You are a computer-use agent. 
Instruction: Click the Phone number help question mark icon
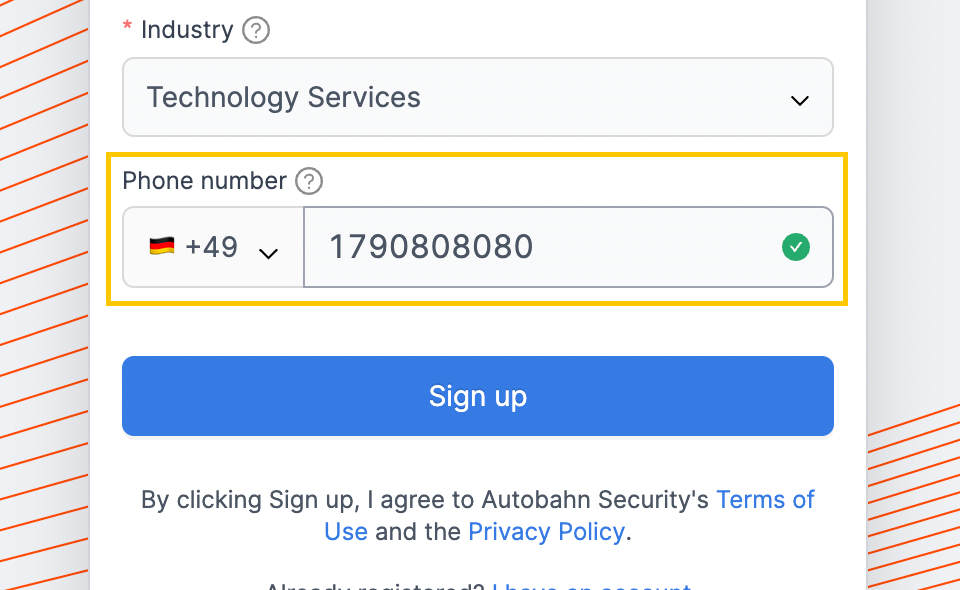pos(309,181)
